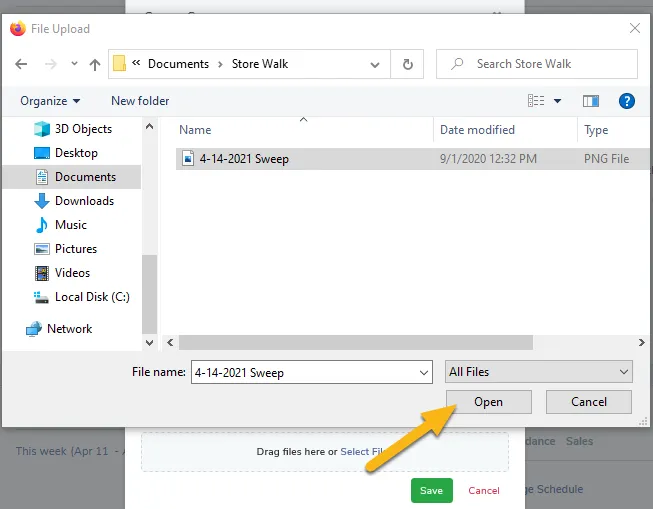Click the PNG File type cell

point(606,159)
